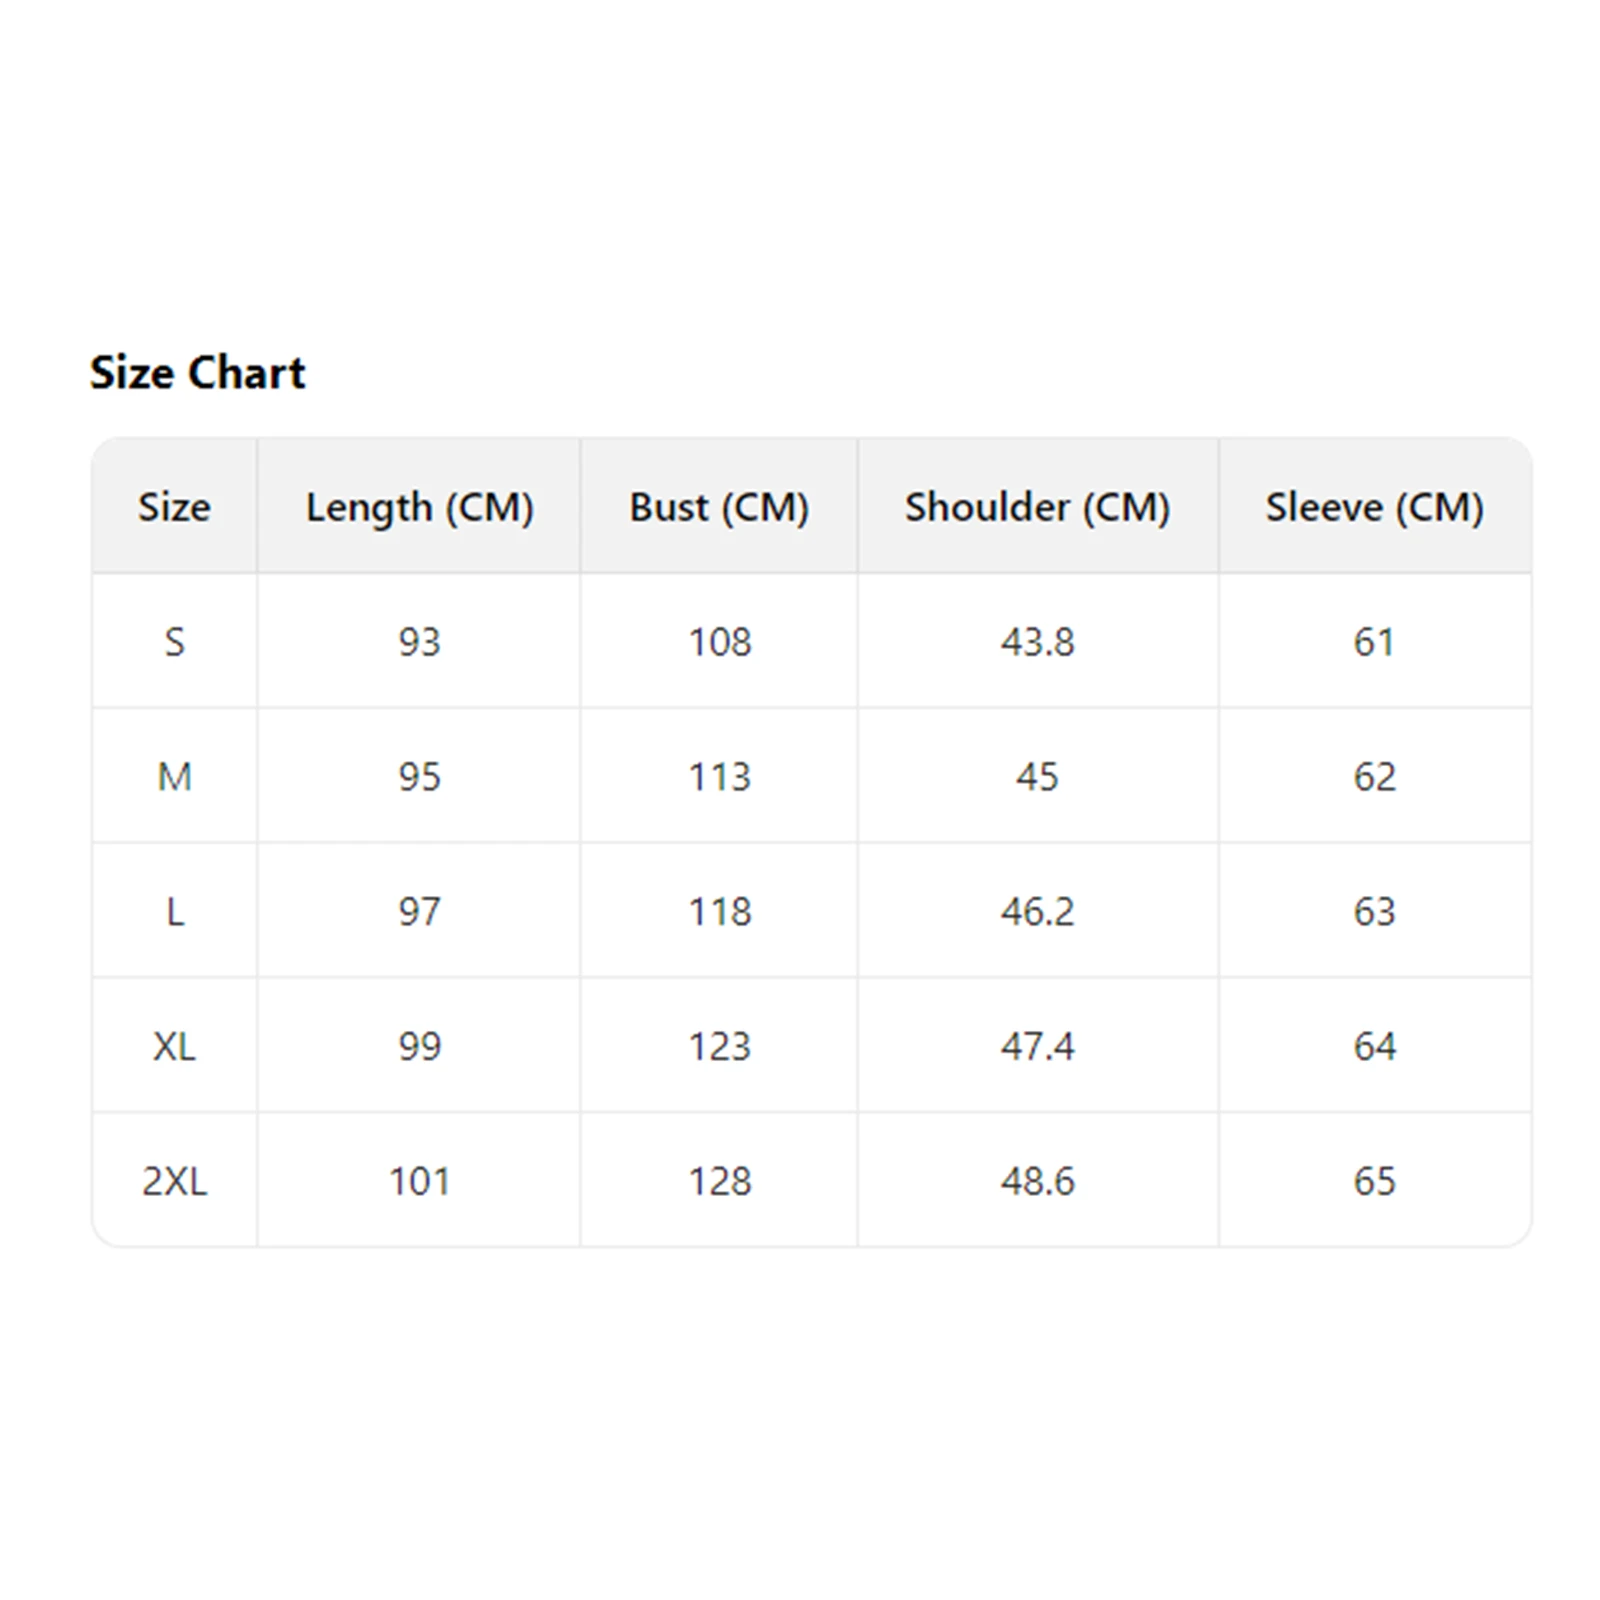Select the 47.4 shoulder cell
The width and height of the screenshot is (1600, 1600).
point(1037,1047)
